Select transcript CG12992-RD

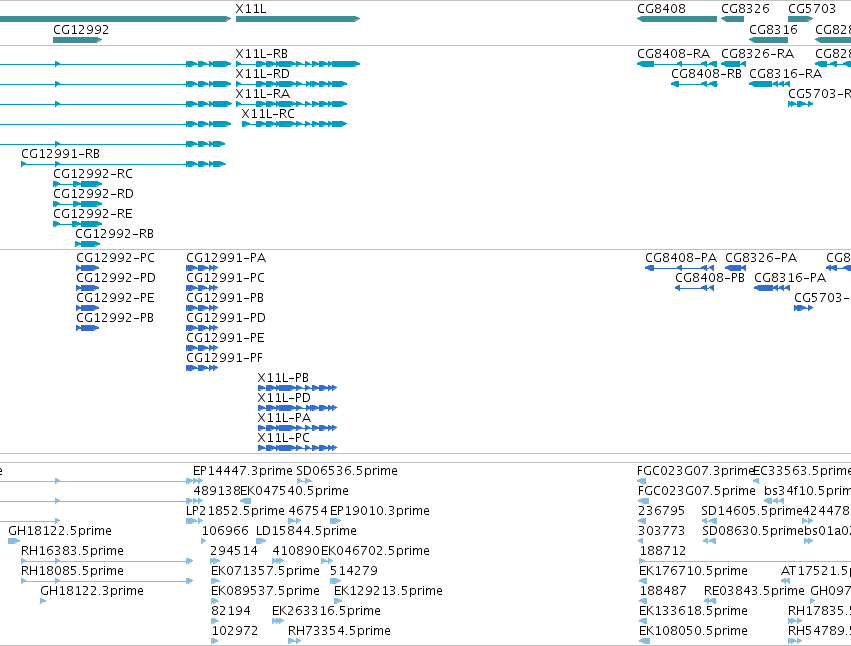point(78,204)
